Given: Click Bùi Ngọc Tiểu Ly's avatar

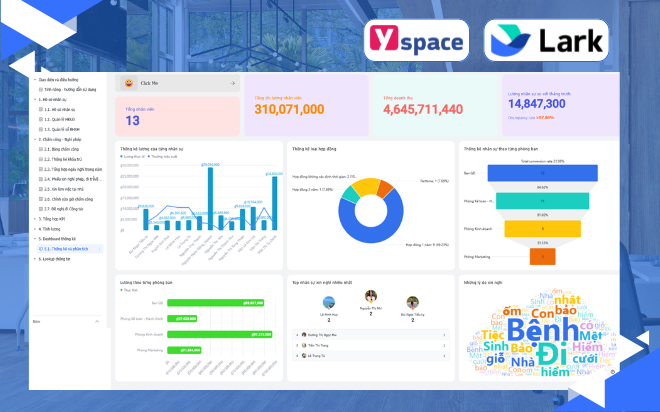Looking at the screenshot, I should point(412,303).
